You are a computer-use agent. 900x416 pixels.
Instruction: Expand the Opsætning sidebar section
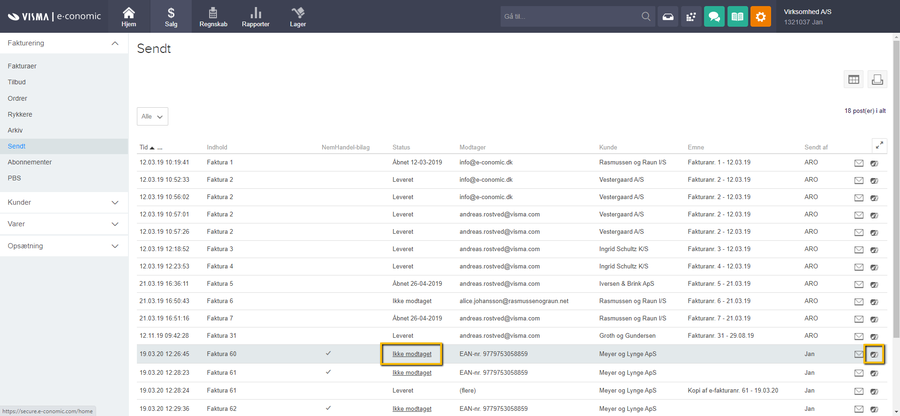pos(64,245)
